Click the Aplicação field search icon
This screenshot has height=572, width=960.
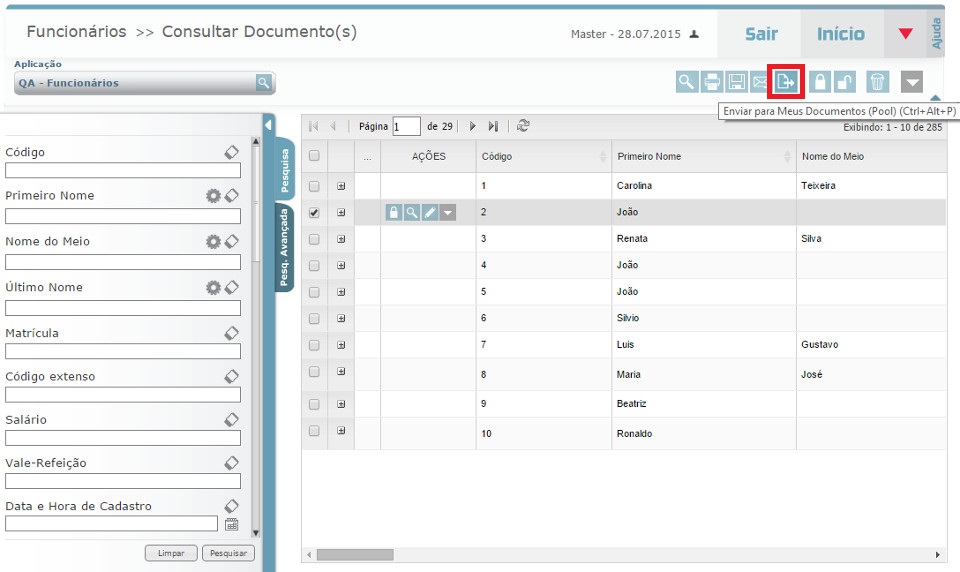coord(263,83)
